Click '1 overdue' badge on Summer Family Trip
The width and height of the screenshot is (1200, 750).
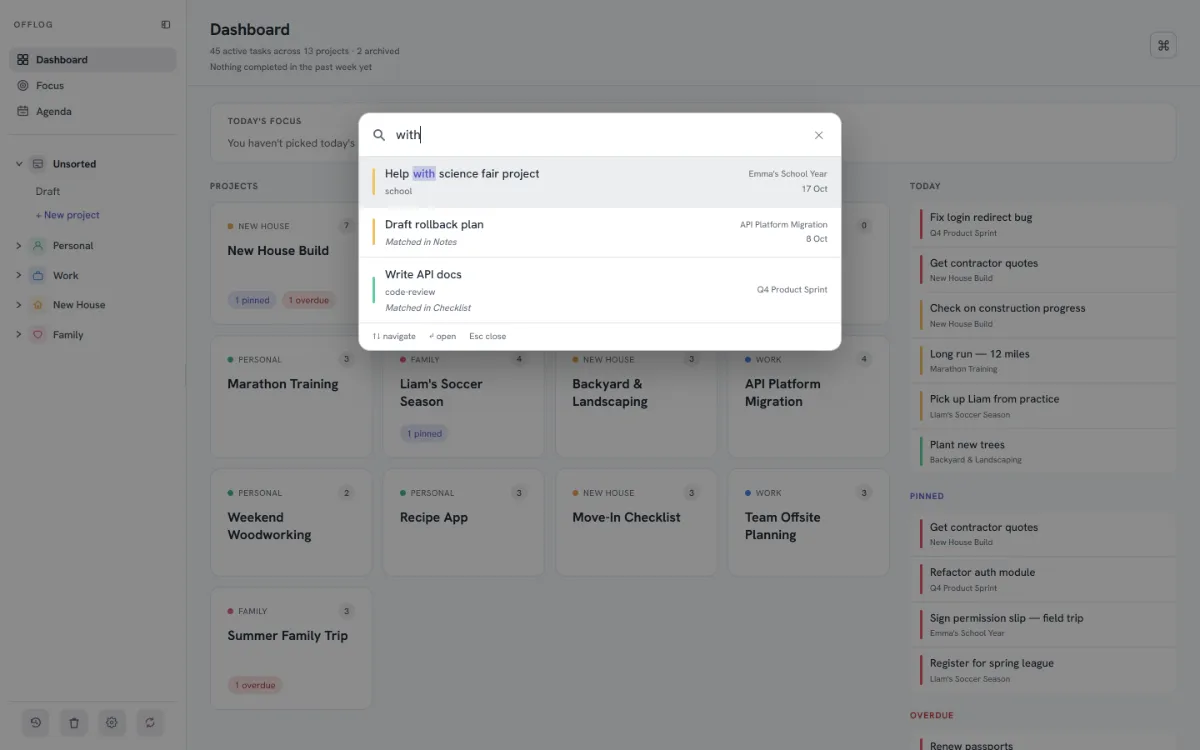pyautogui.click(x=254, y=686)
